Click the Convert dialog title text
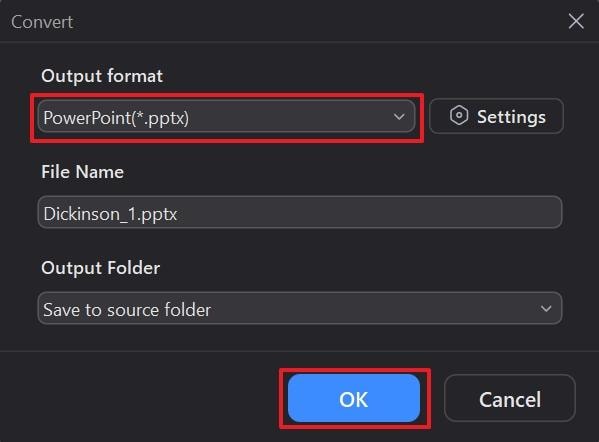The height and width of the screenshot is (442, 599). 42,22
